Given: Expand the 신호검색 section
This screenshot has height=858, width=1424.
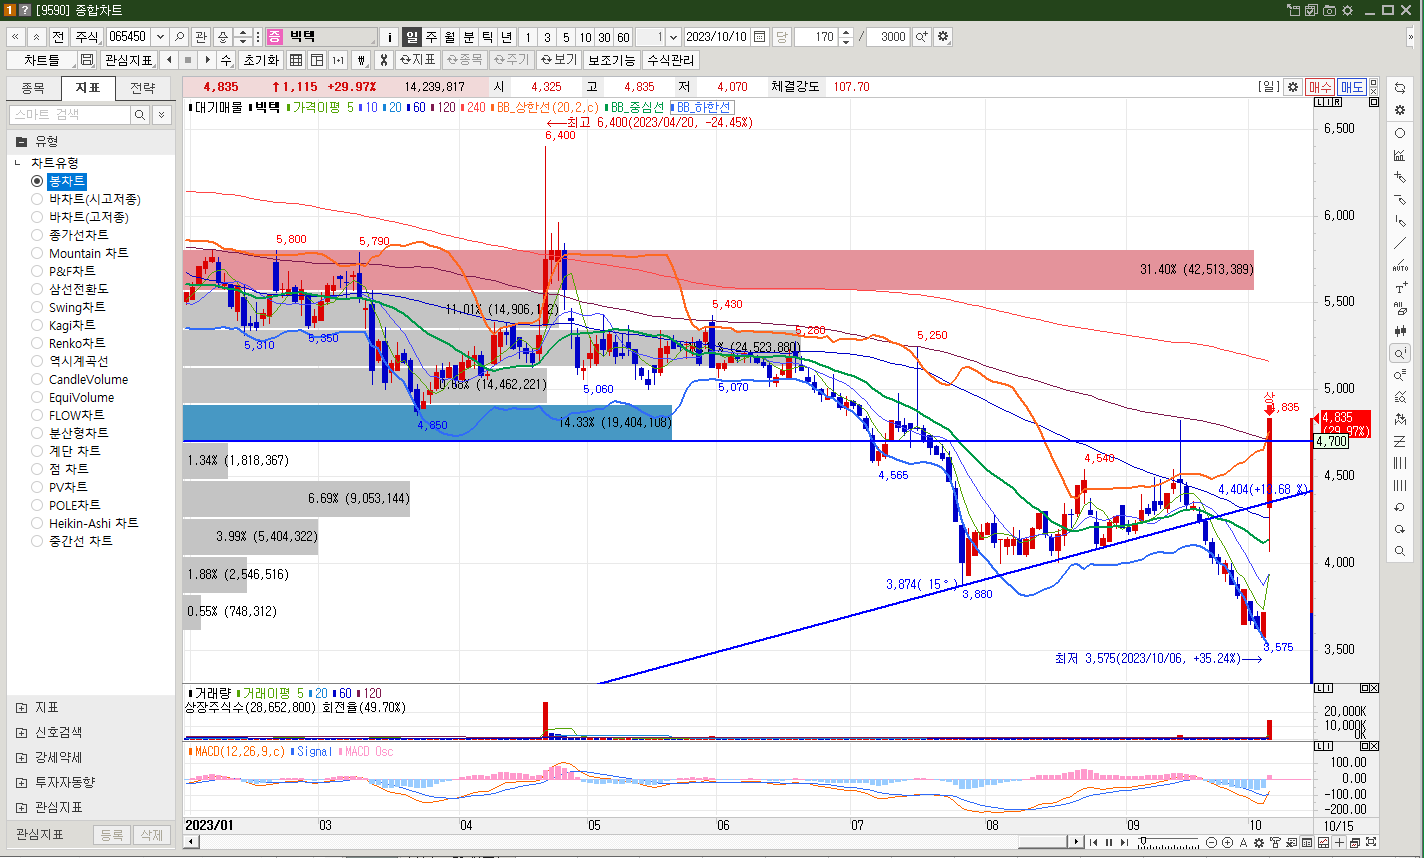Looking at the screenshot, I should click(x=21, y=732).
